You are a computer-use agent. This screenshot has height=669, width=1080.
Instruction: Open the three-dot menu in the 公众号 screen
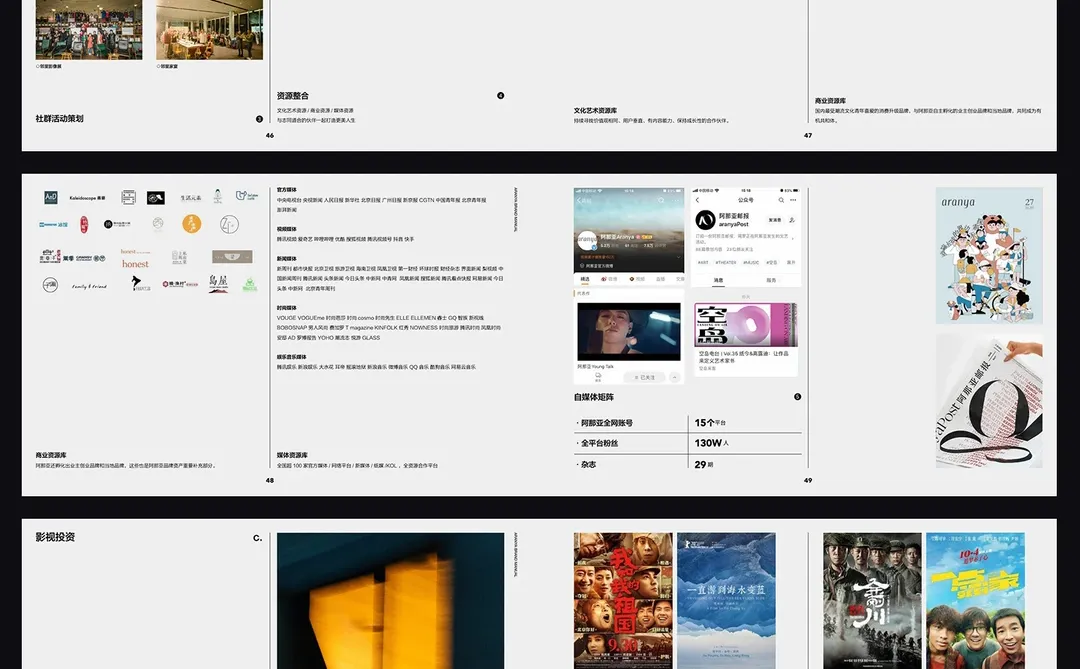click(x=793, y=200)
